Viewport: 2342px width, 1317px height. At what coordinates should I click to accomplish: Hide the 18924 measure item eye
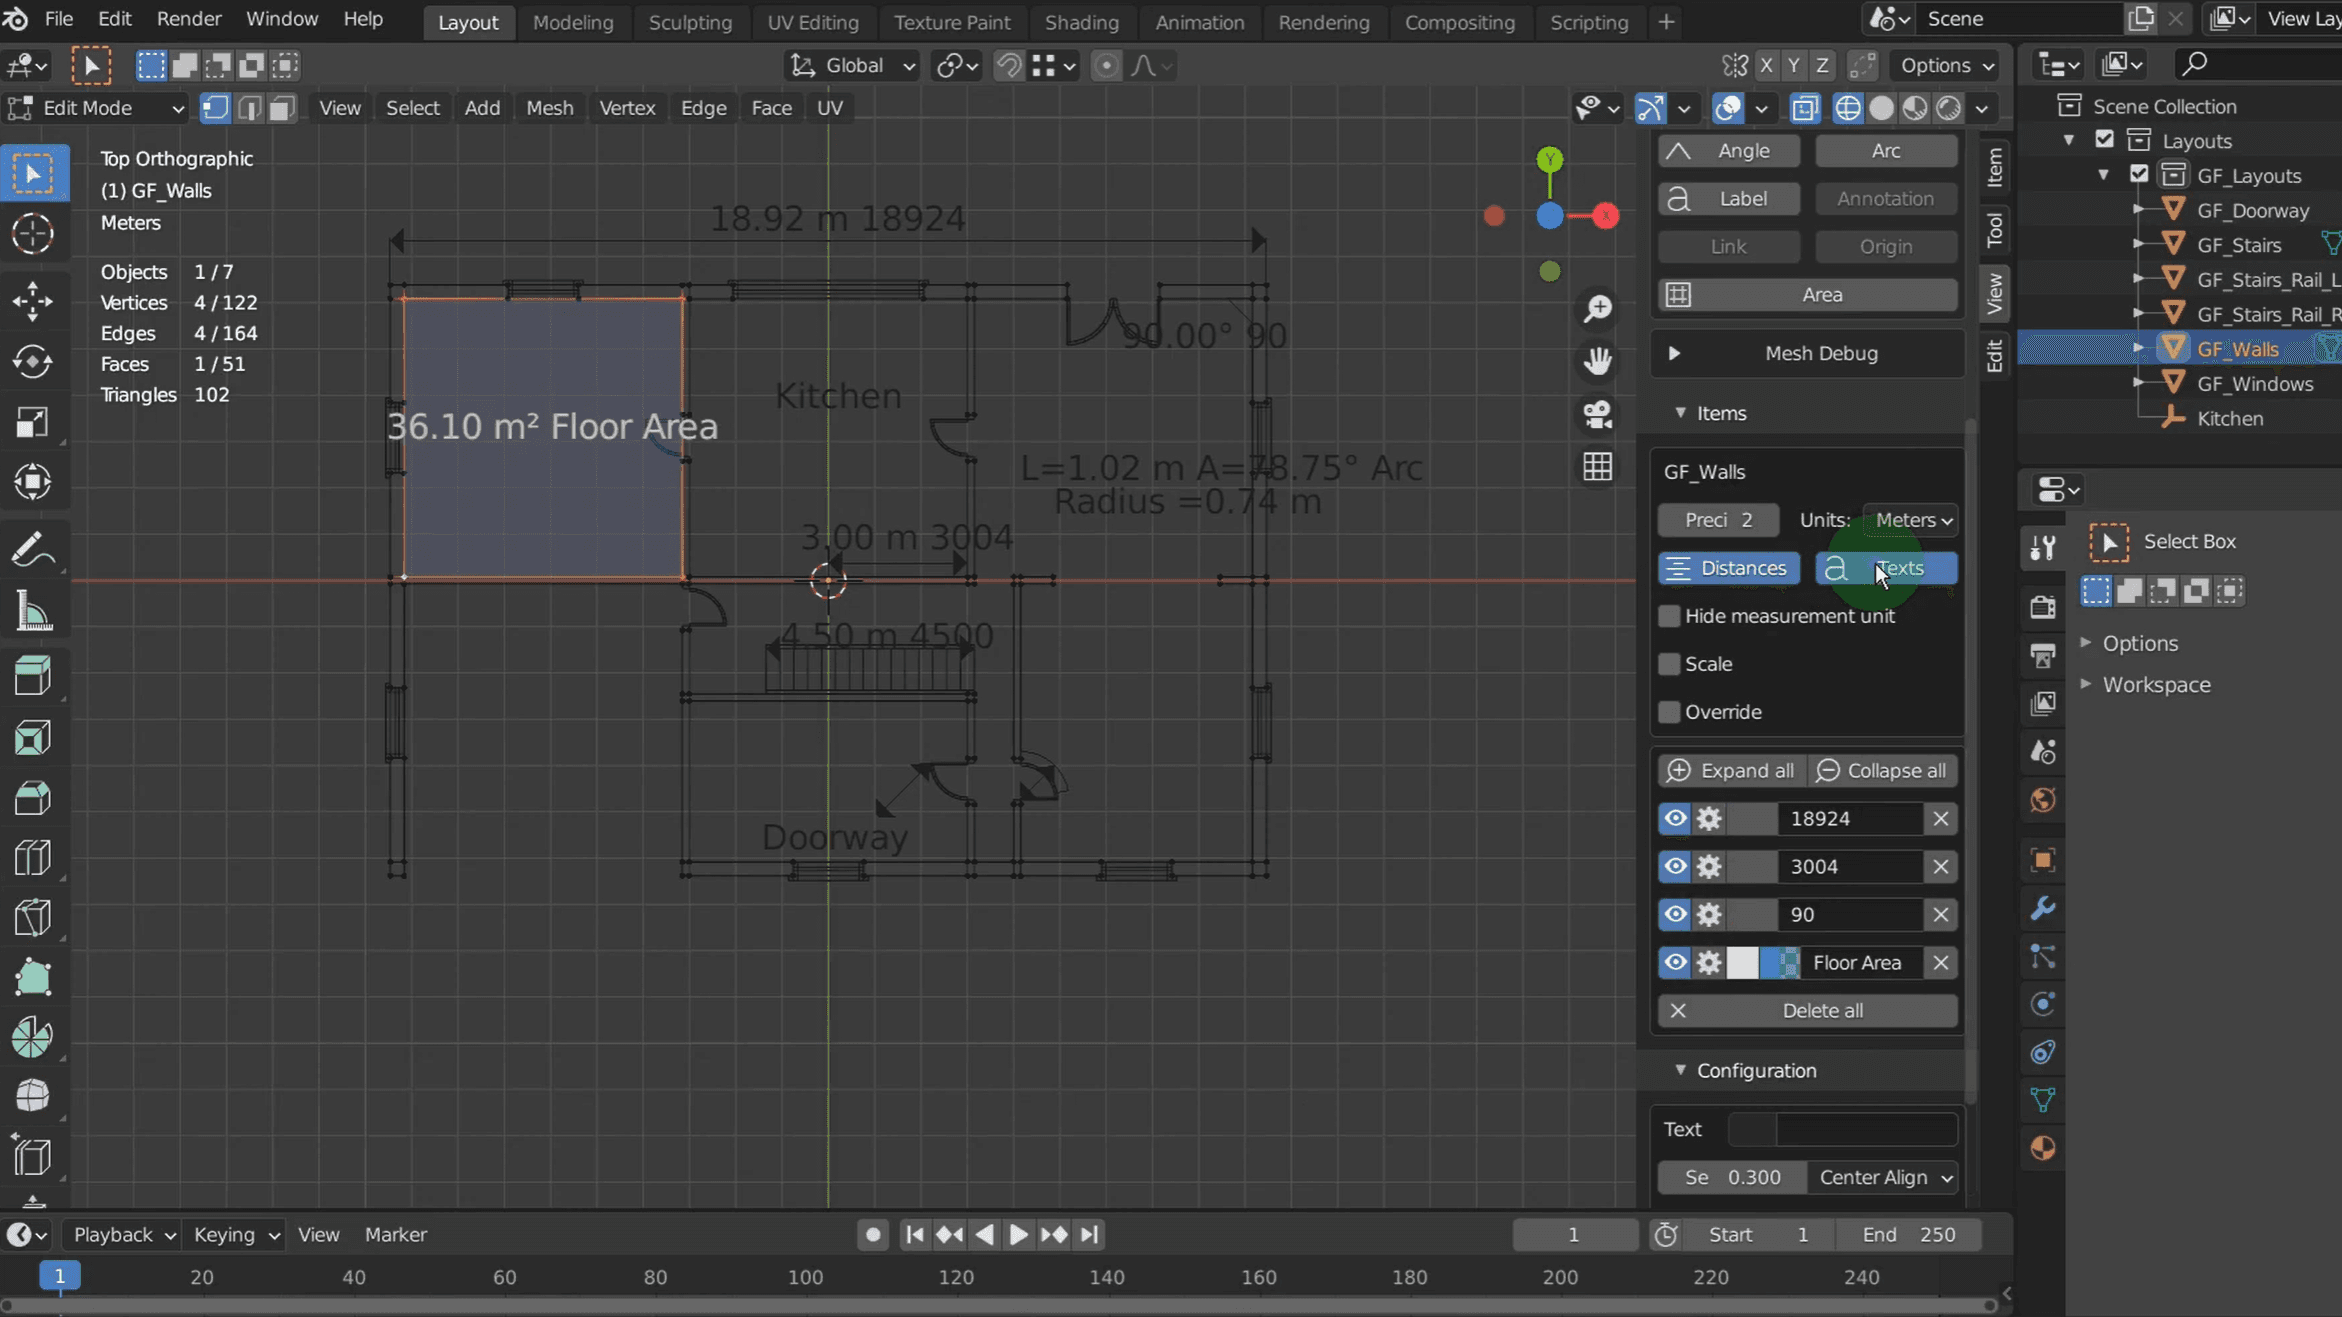click(x=1675, y=818)
